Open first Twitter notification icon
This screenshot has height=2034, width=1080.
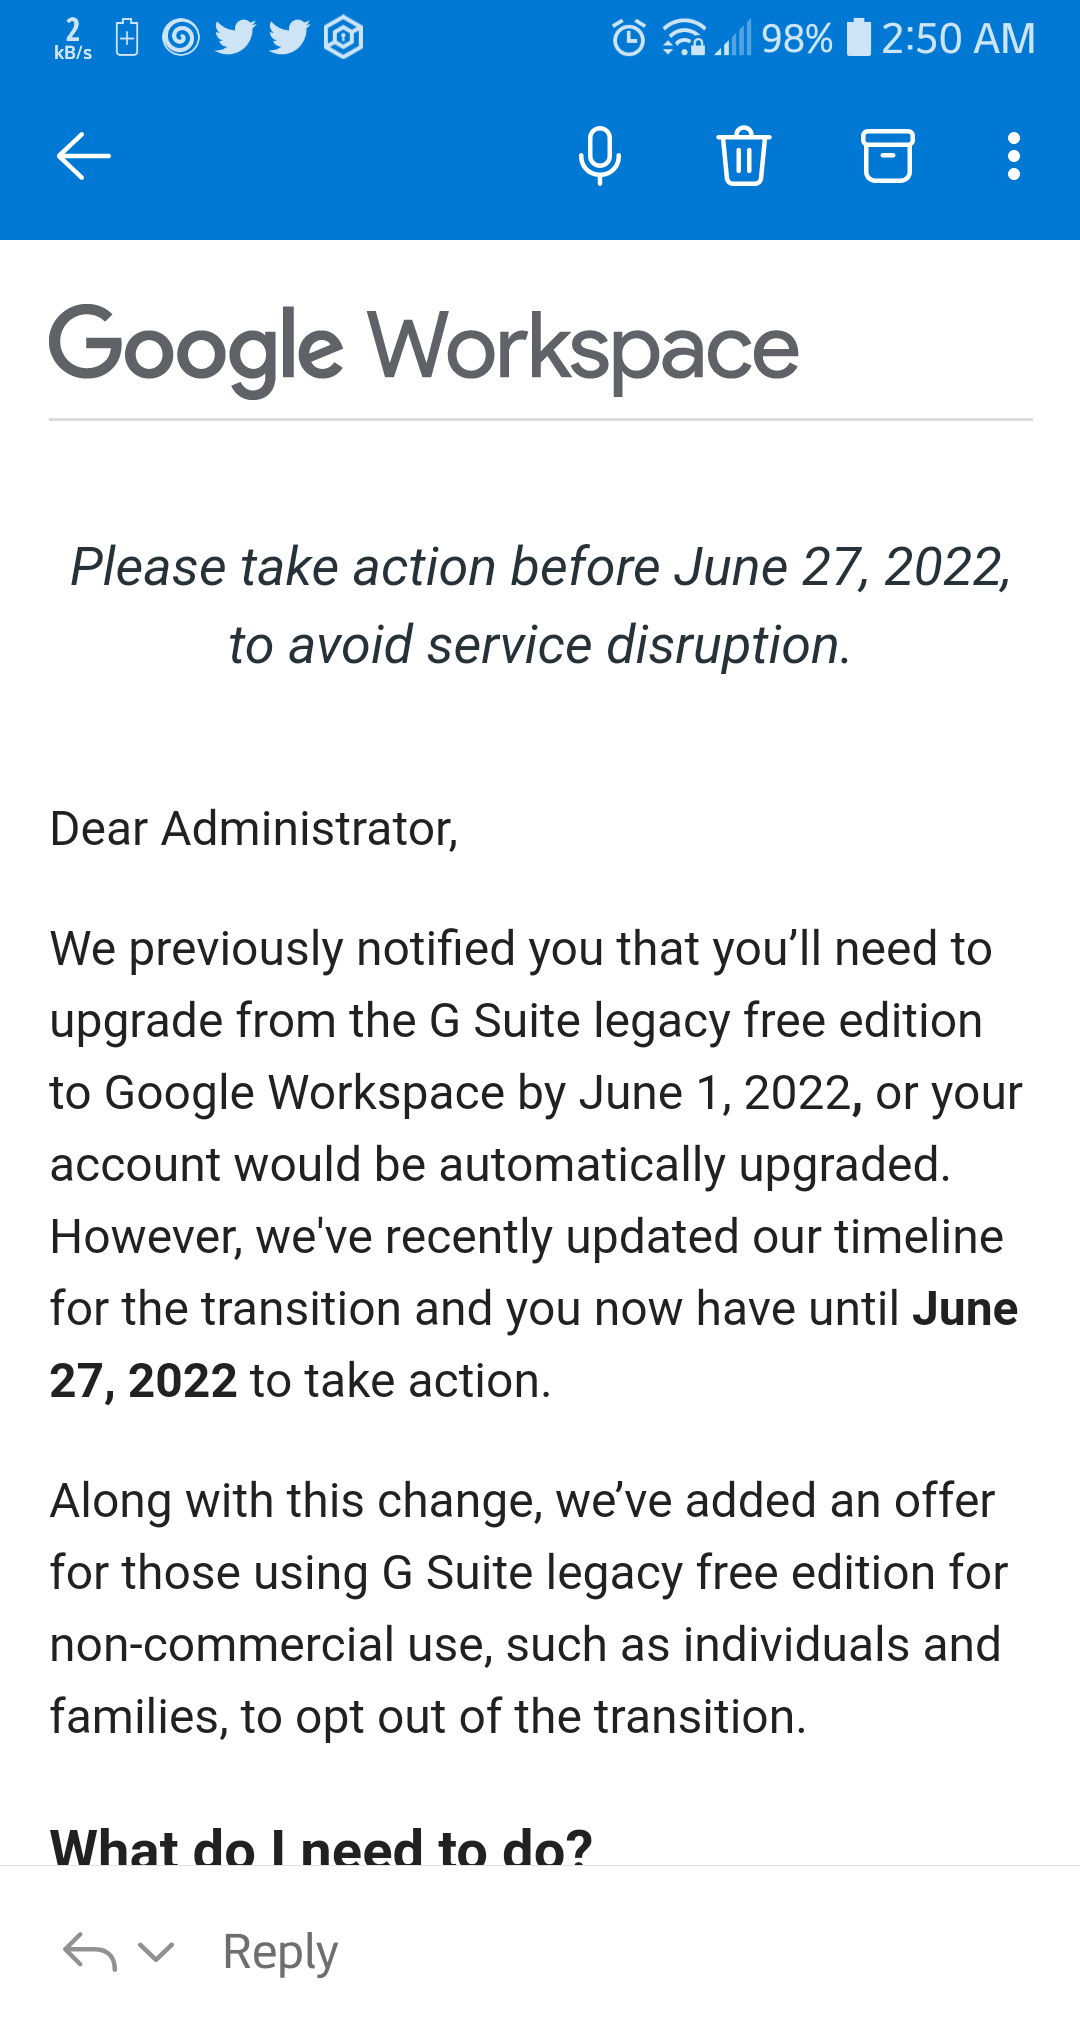(x=235, y=38)
